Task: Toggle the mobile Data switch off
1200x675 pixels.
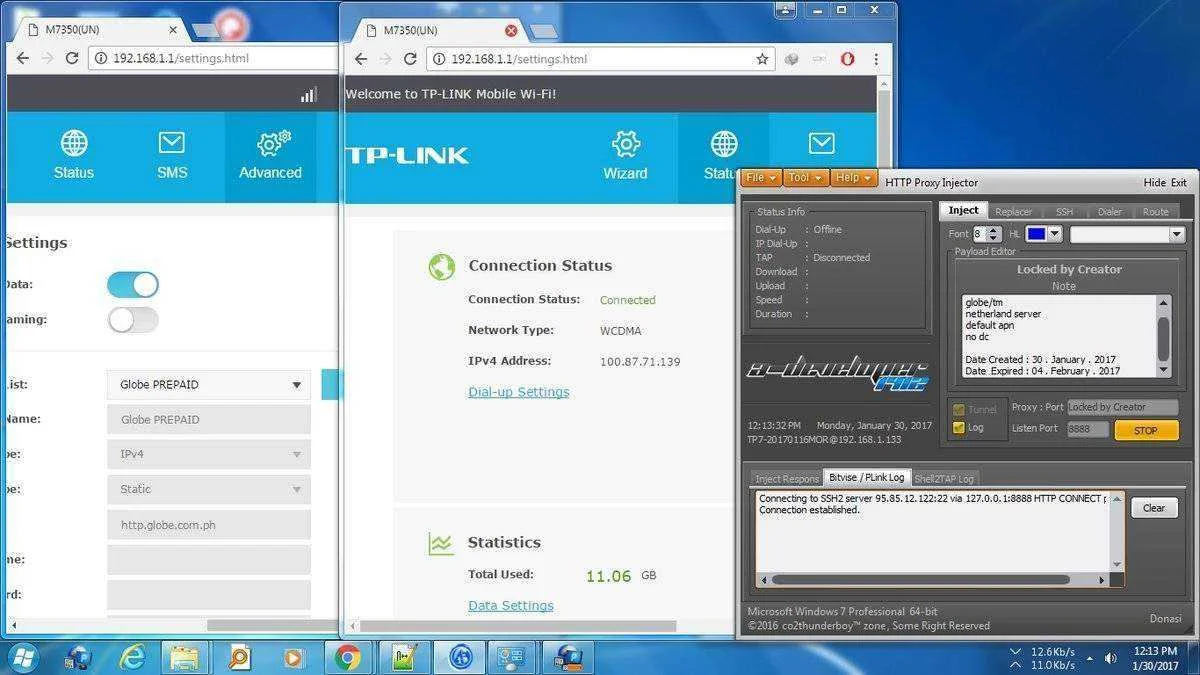Action: pyautogui.click(x=133, y=284)
